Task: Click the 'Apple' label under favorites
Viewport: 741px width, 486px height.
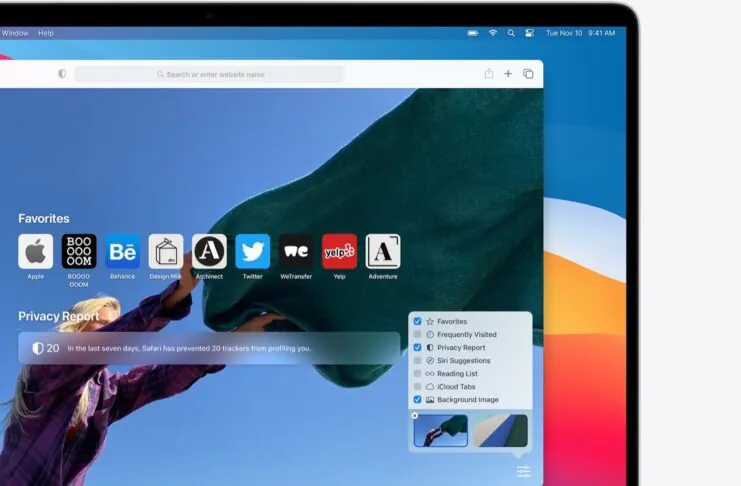Action: click(x=35, y=276)
